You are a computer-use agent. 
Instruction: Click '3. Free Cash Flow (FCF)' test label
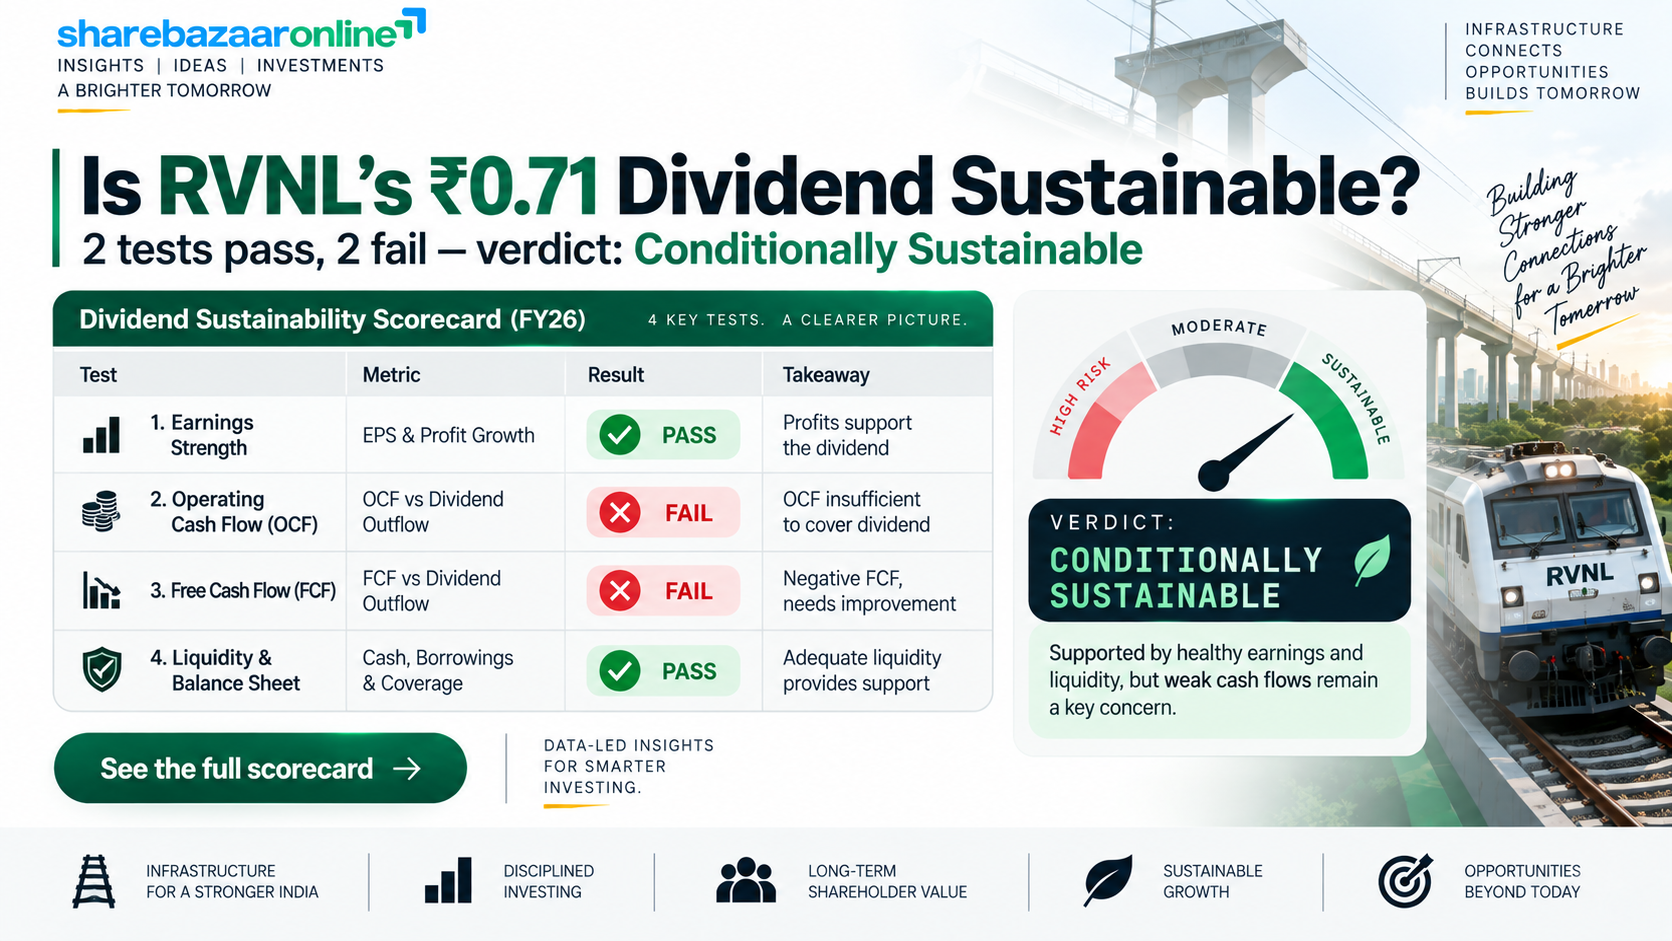(243, 591)
